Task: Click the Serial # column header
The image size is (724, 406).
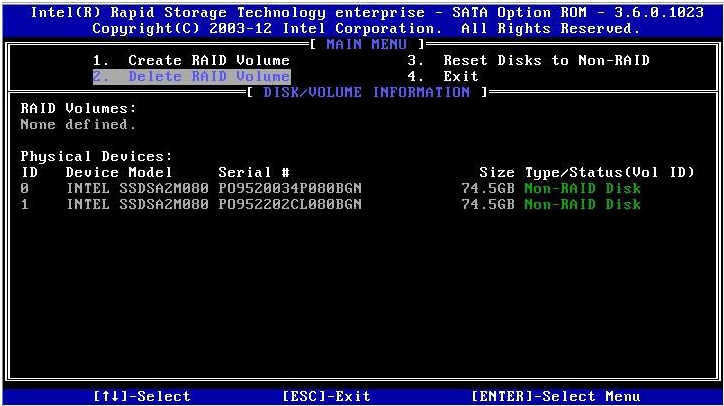Action: [x=254, y=173]
